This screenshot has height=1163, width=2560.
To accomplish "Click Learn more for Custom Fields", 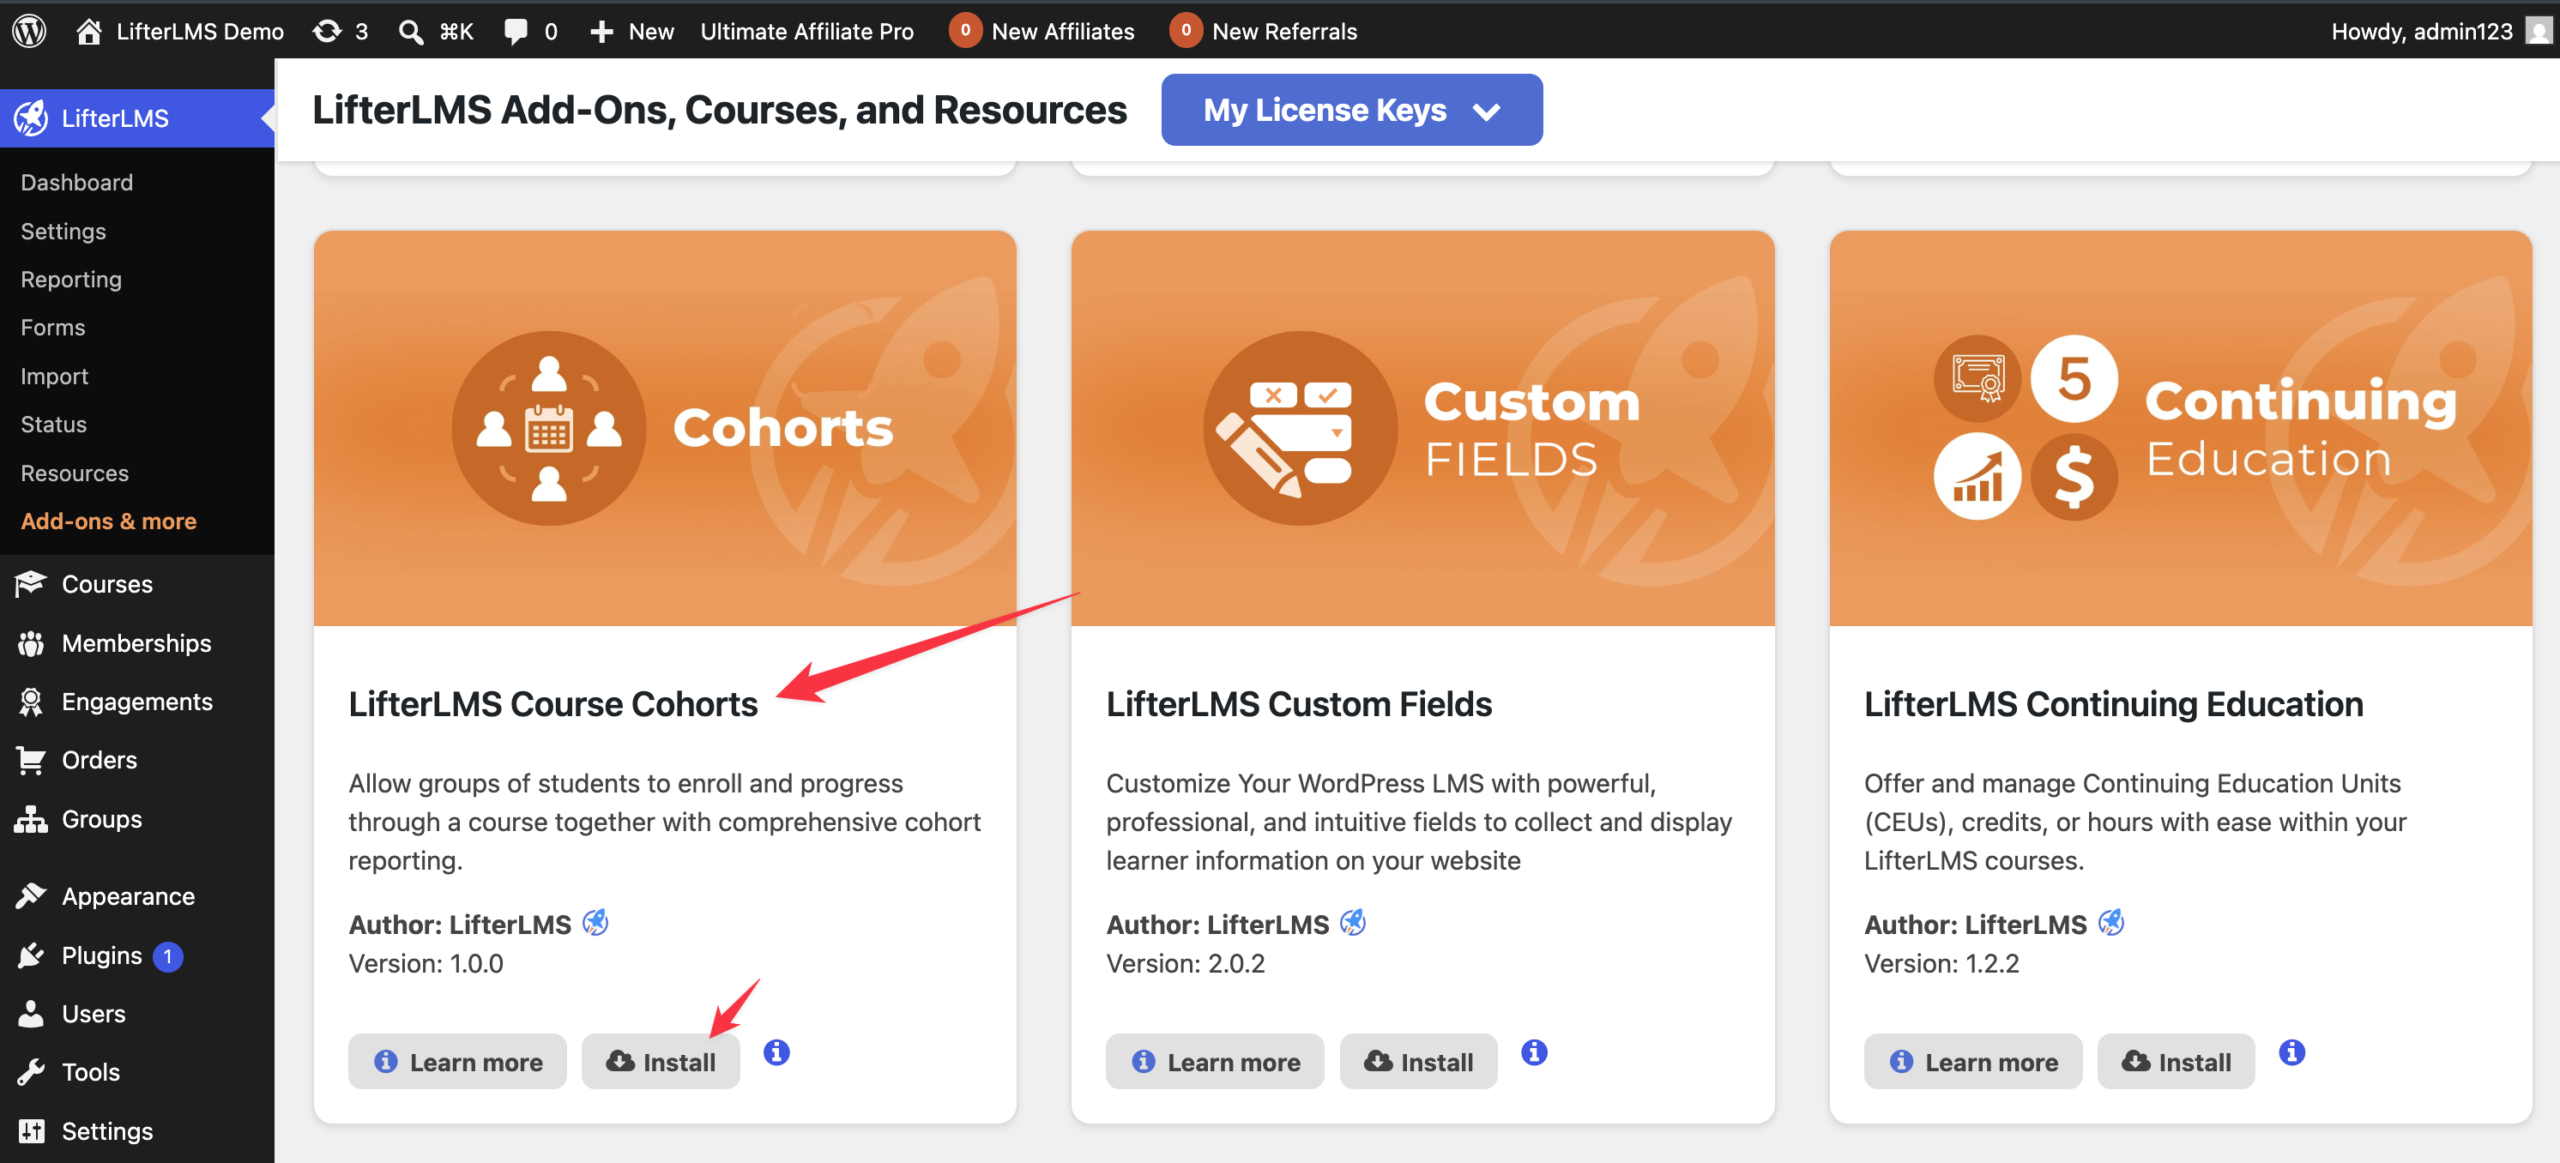I will 1215,1061.
